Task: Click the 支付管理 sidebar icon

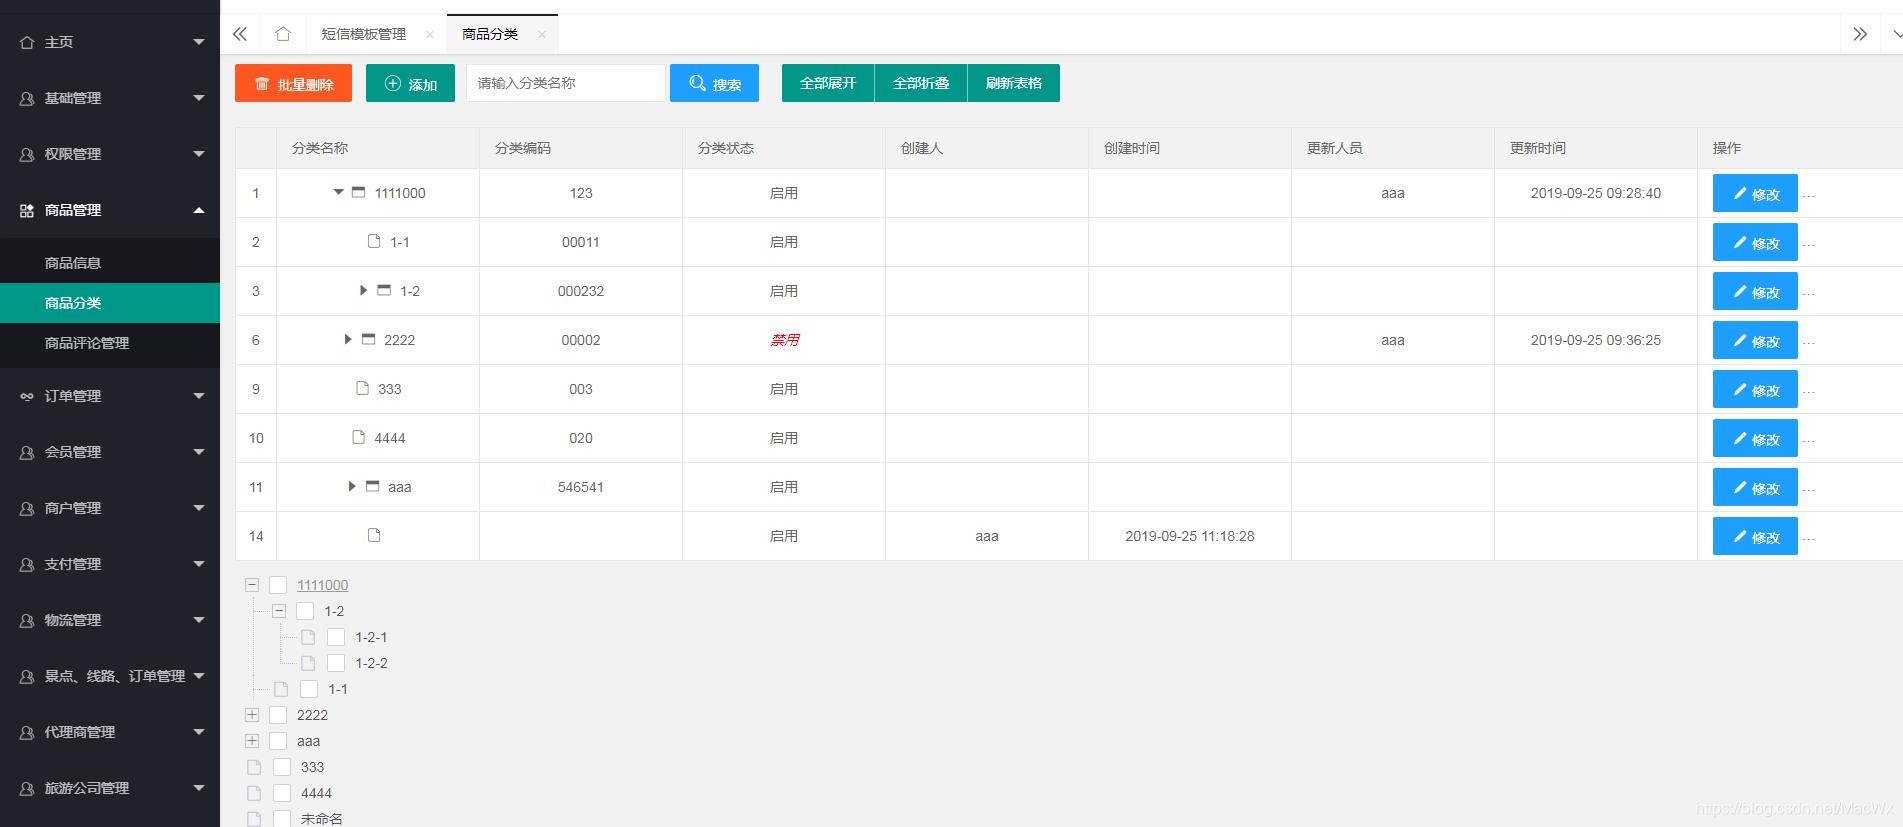Action: [27, 564]
